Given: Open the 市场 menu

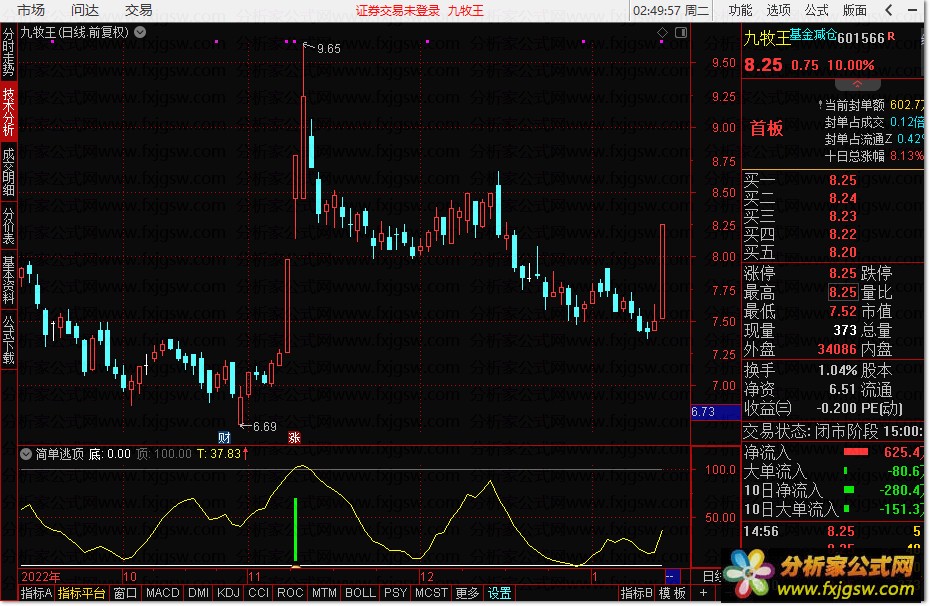Looking at the screenshot, I should (31, 10).
